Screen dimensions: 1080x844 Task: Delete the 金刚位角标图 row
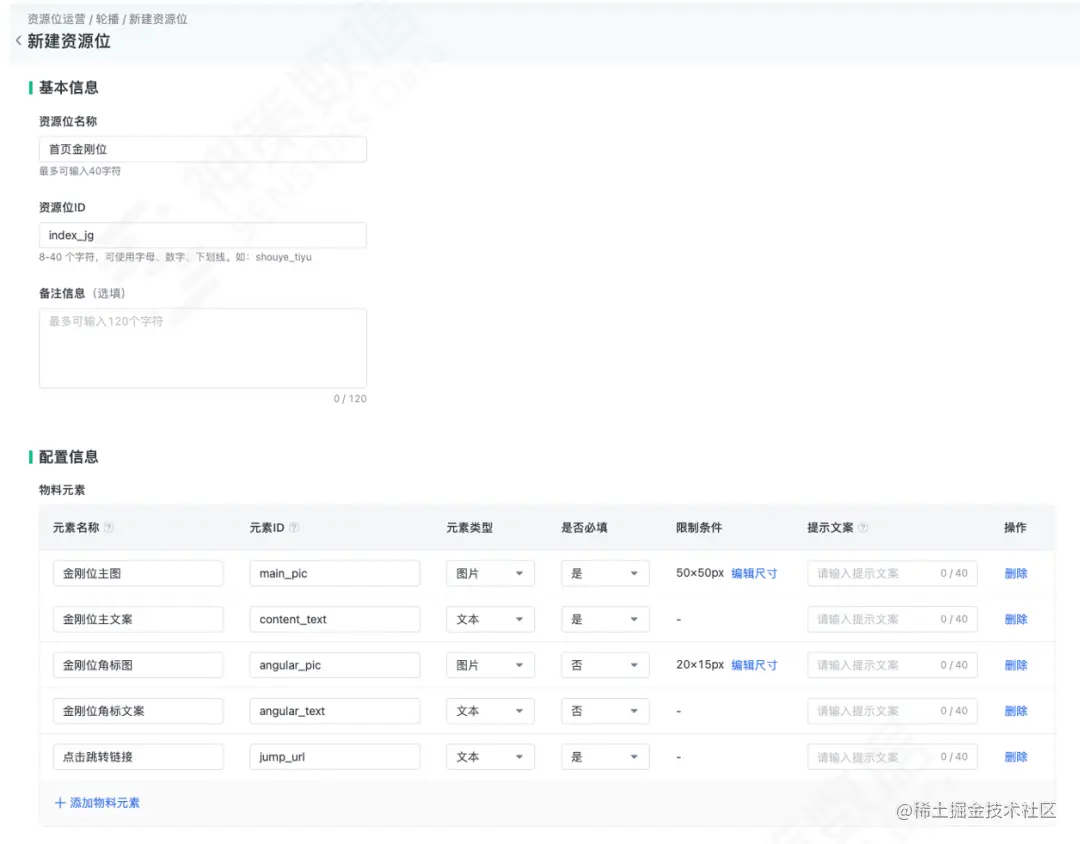[x=1015, y=665]
